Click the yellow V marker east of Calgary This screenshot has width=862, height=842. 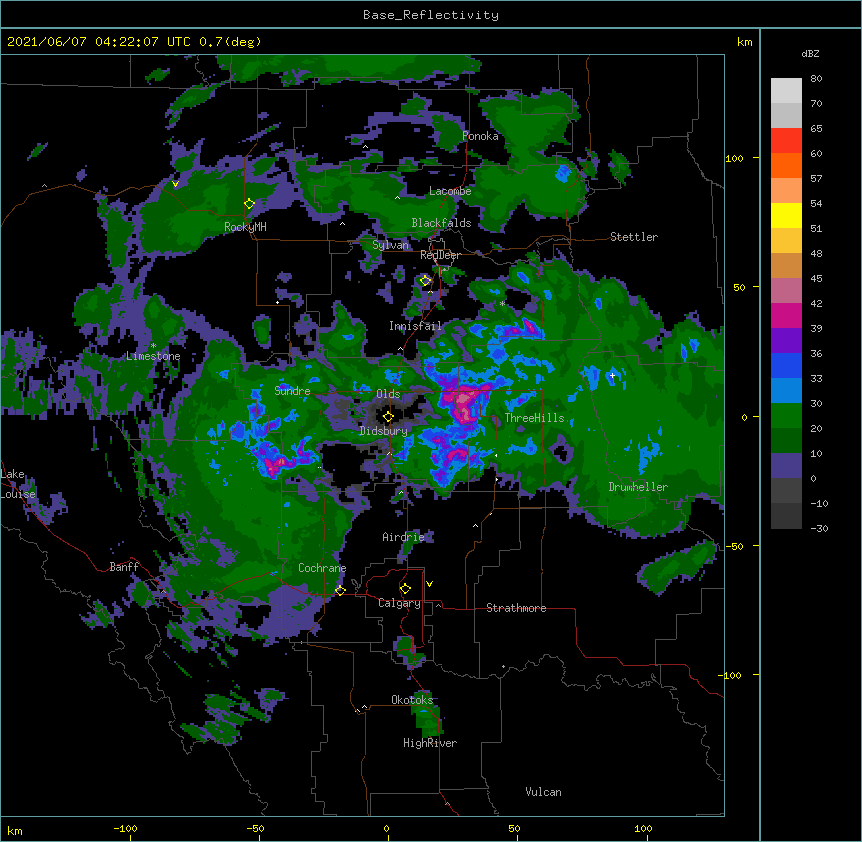pos(429,584)
